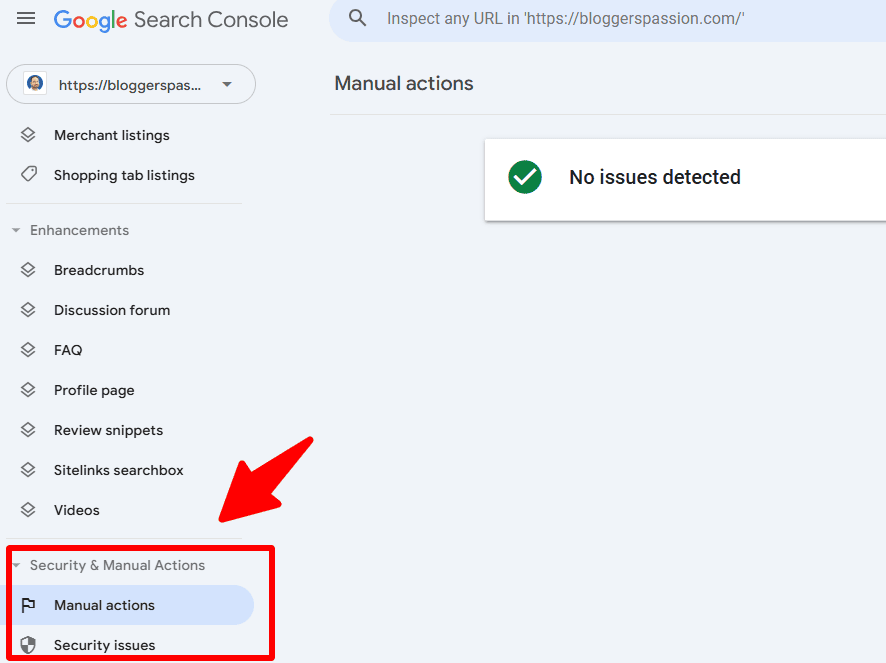
Task: Click the Discussion forum icon in sidebar
Action: [27, 310]
